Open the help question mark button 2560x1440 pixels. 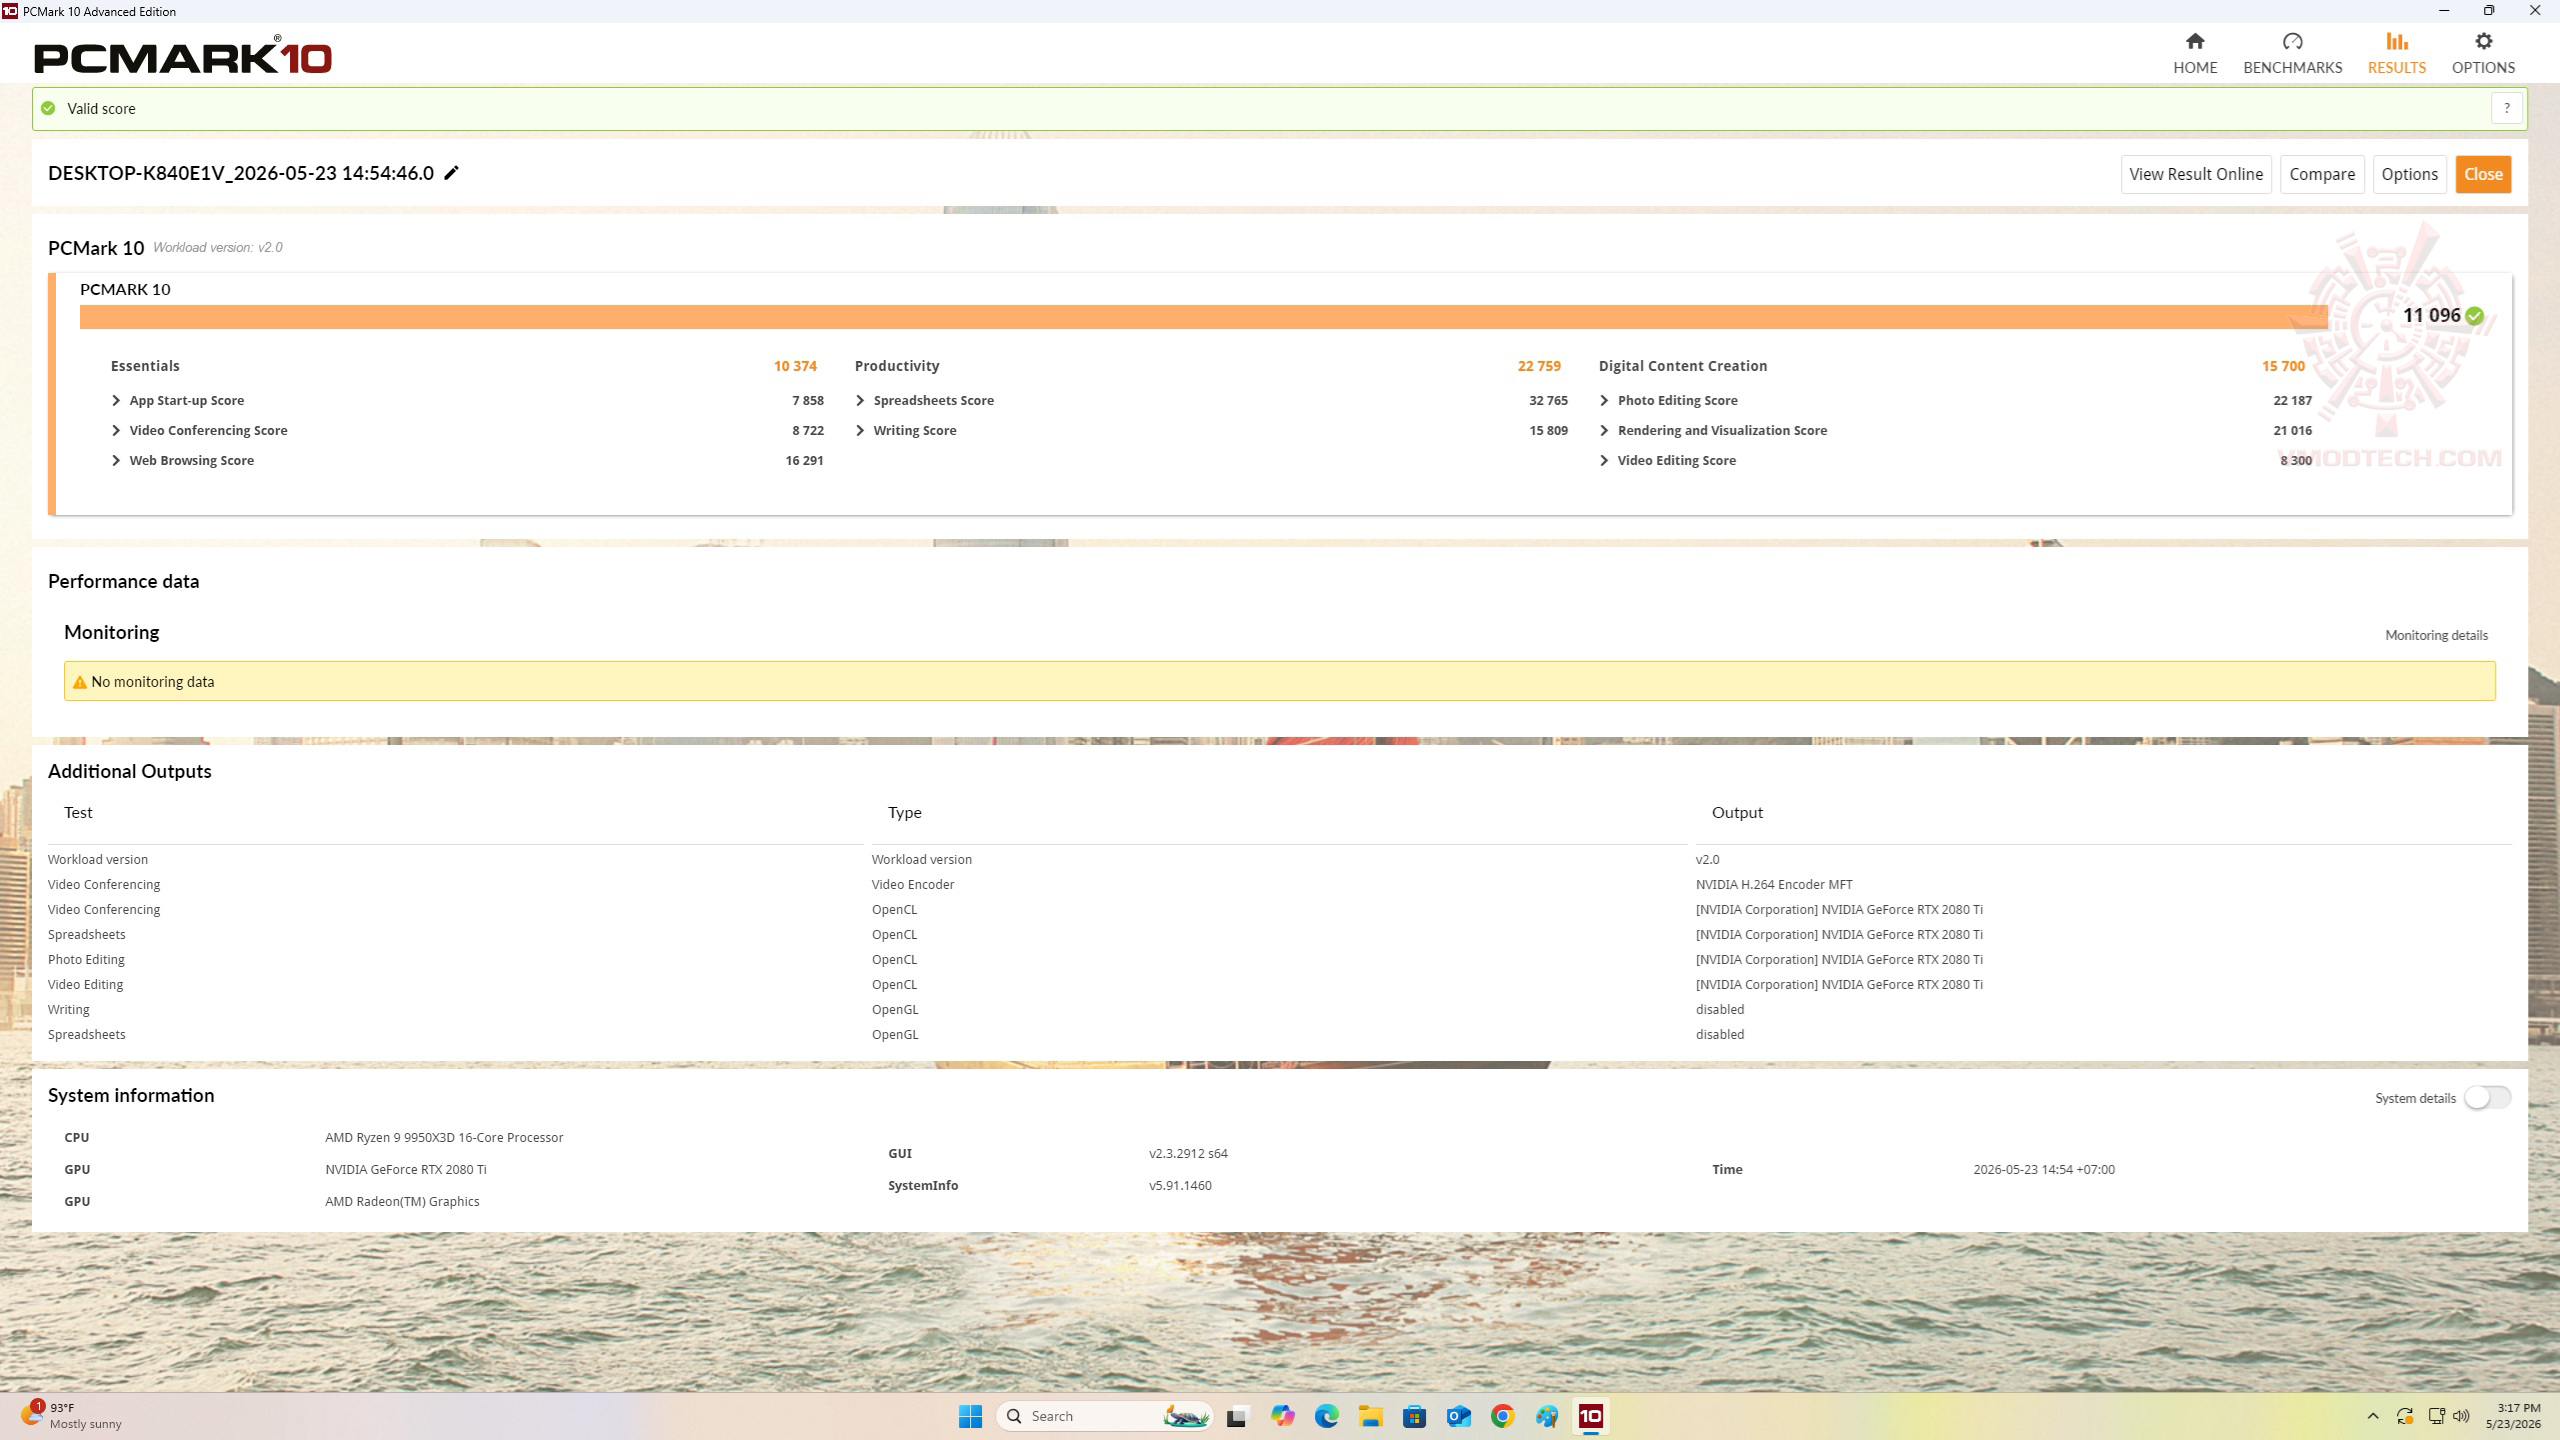2506,108
